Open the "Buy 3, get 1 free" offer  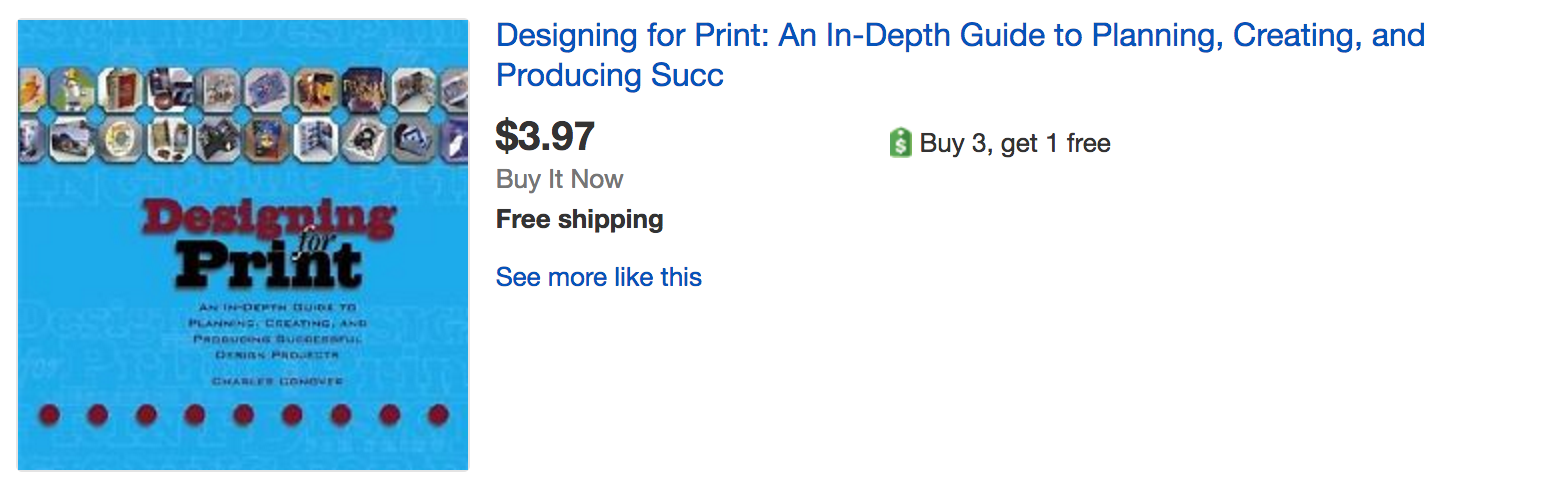(1014, 144)
